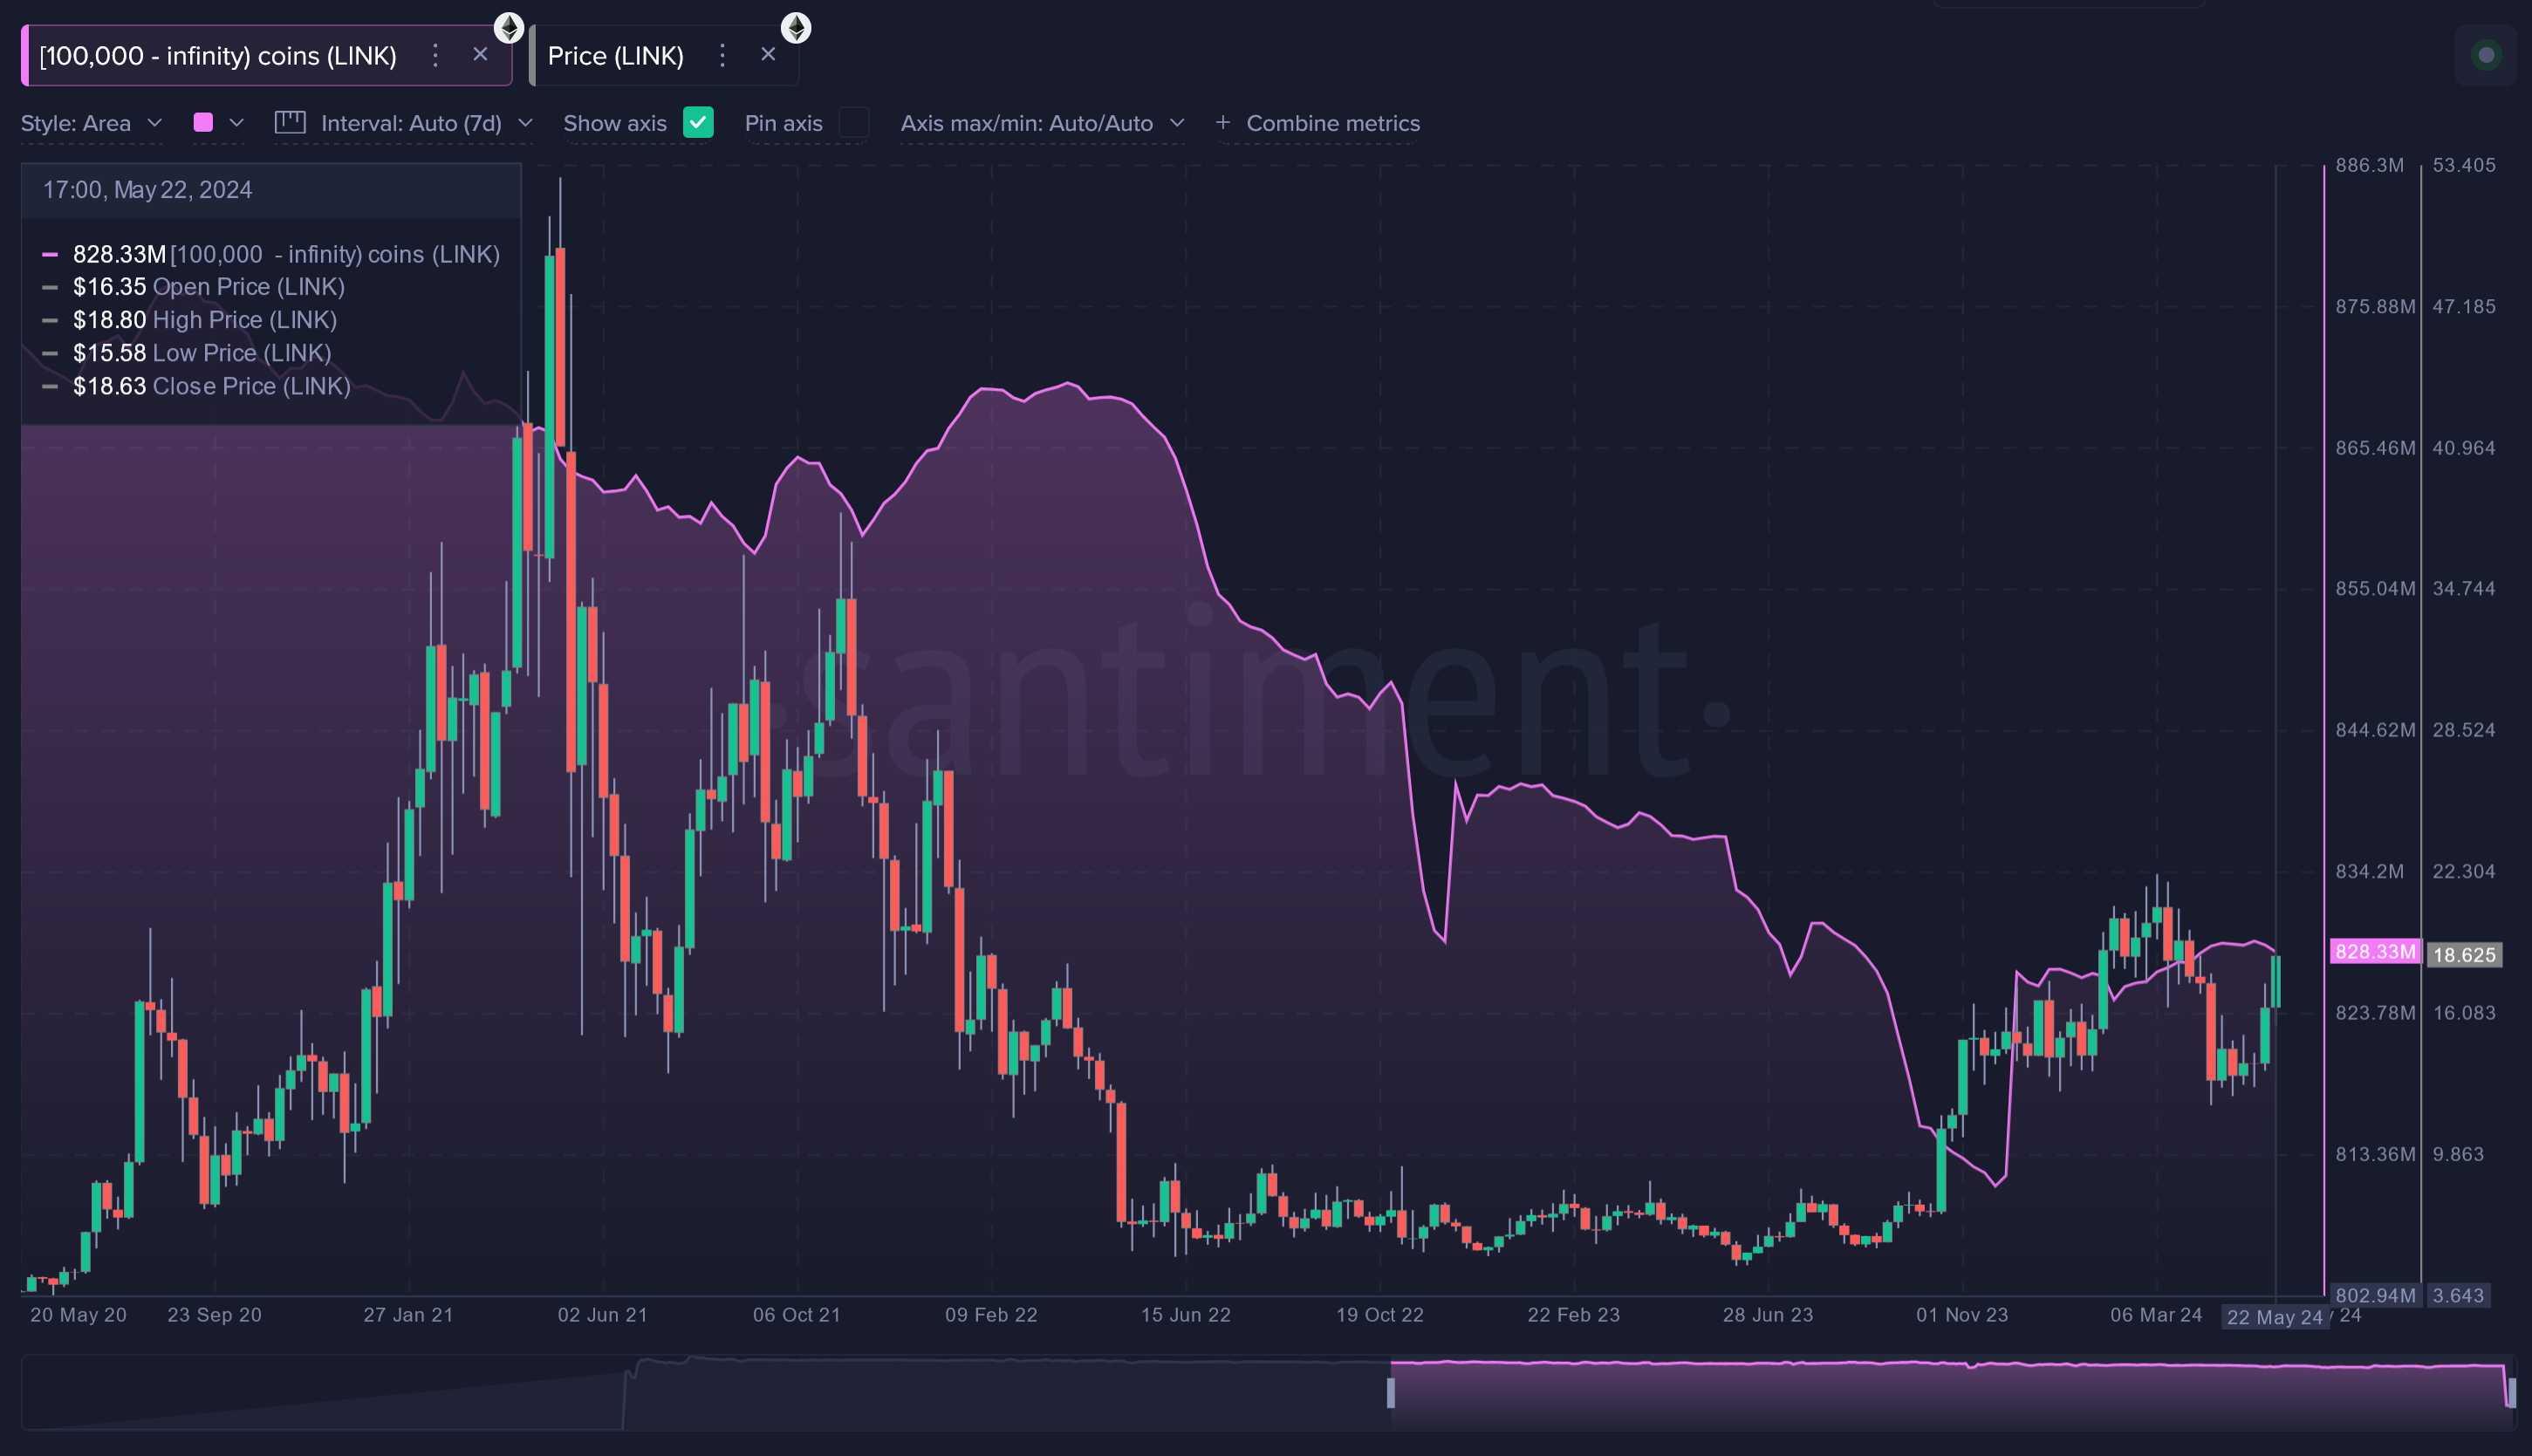Click the unselected area of the minimap navigator
2532x1456 pixels.
pos(705,1392)
